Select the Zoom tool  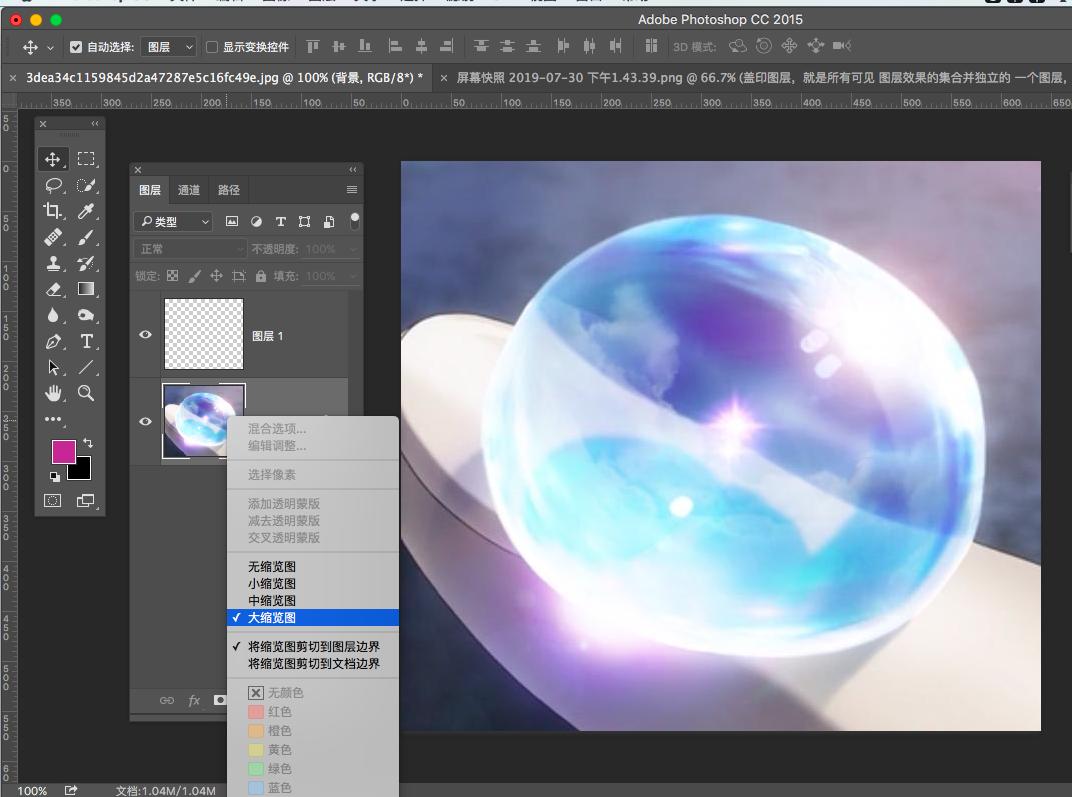87,393
